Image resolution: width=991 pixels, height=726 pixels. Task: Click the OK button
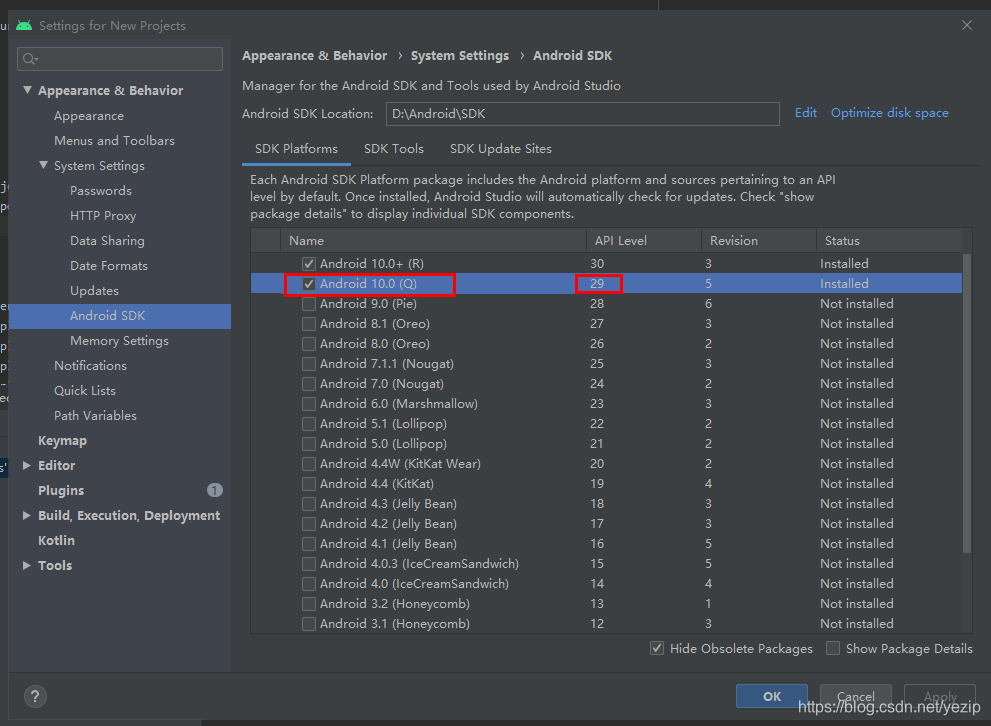coord(772,696)
